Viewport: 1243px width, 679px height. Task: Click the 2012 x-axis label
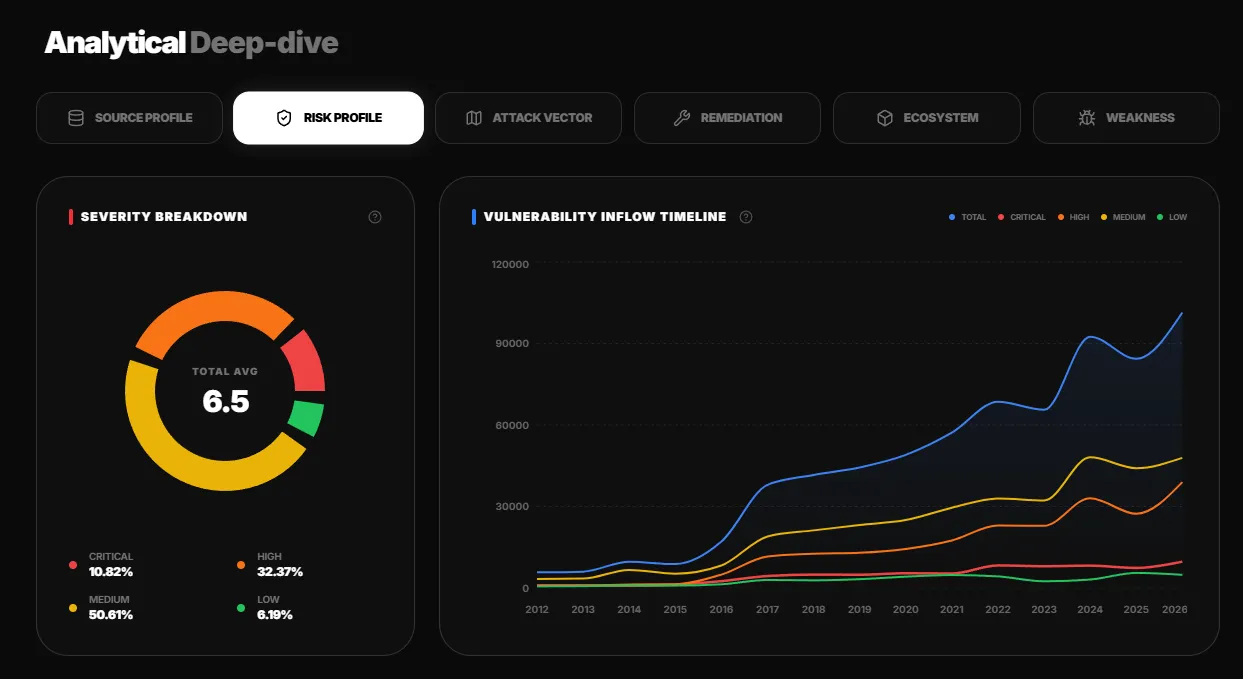coord(537,609)
